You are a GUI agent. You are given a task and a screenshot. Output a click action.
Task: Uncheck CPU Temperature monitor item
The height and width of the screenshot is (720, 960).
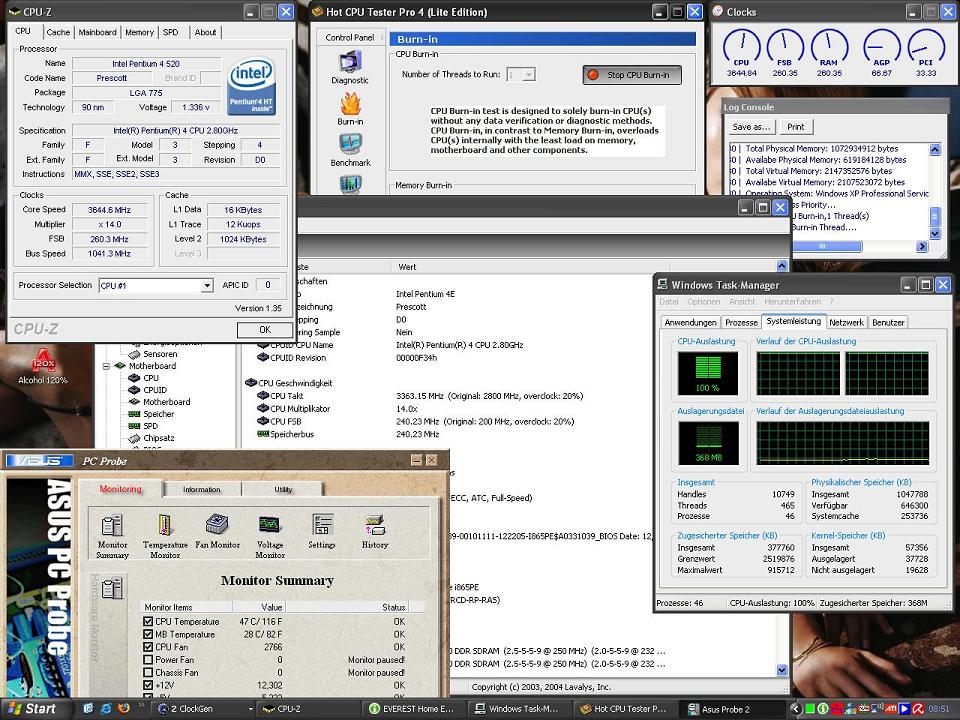pos(148,621)
